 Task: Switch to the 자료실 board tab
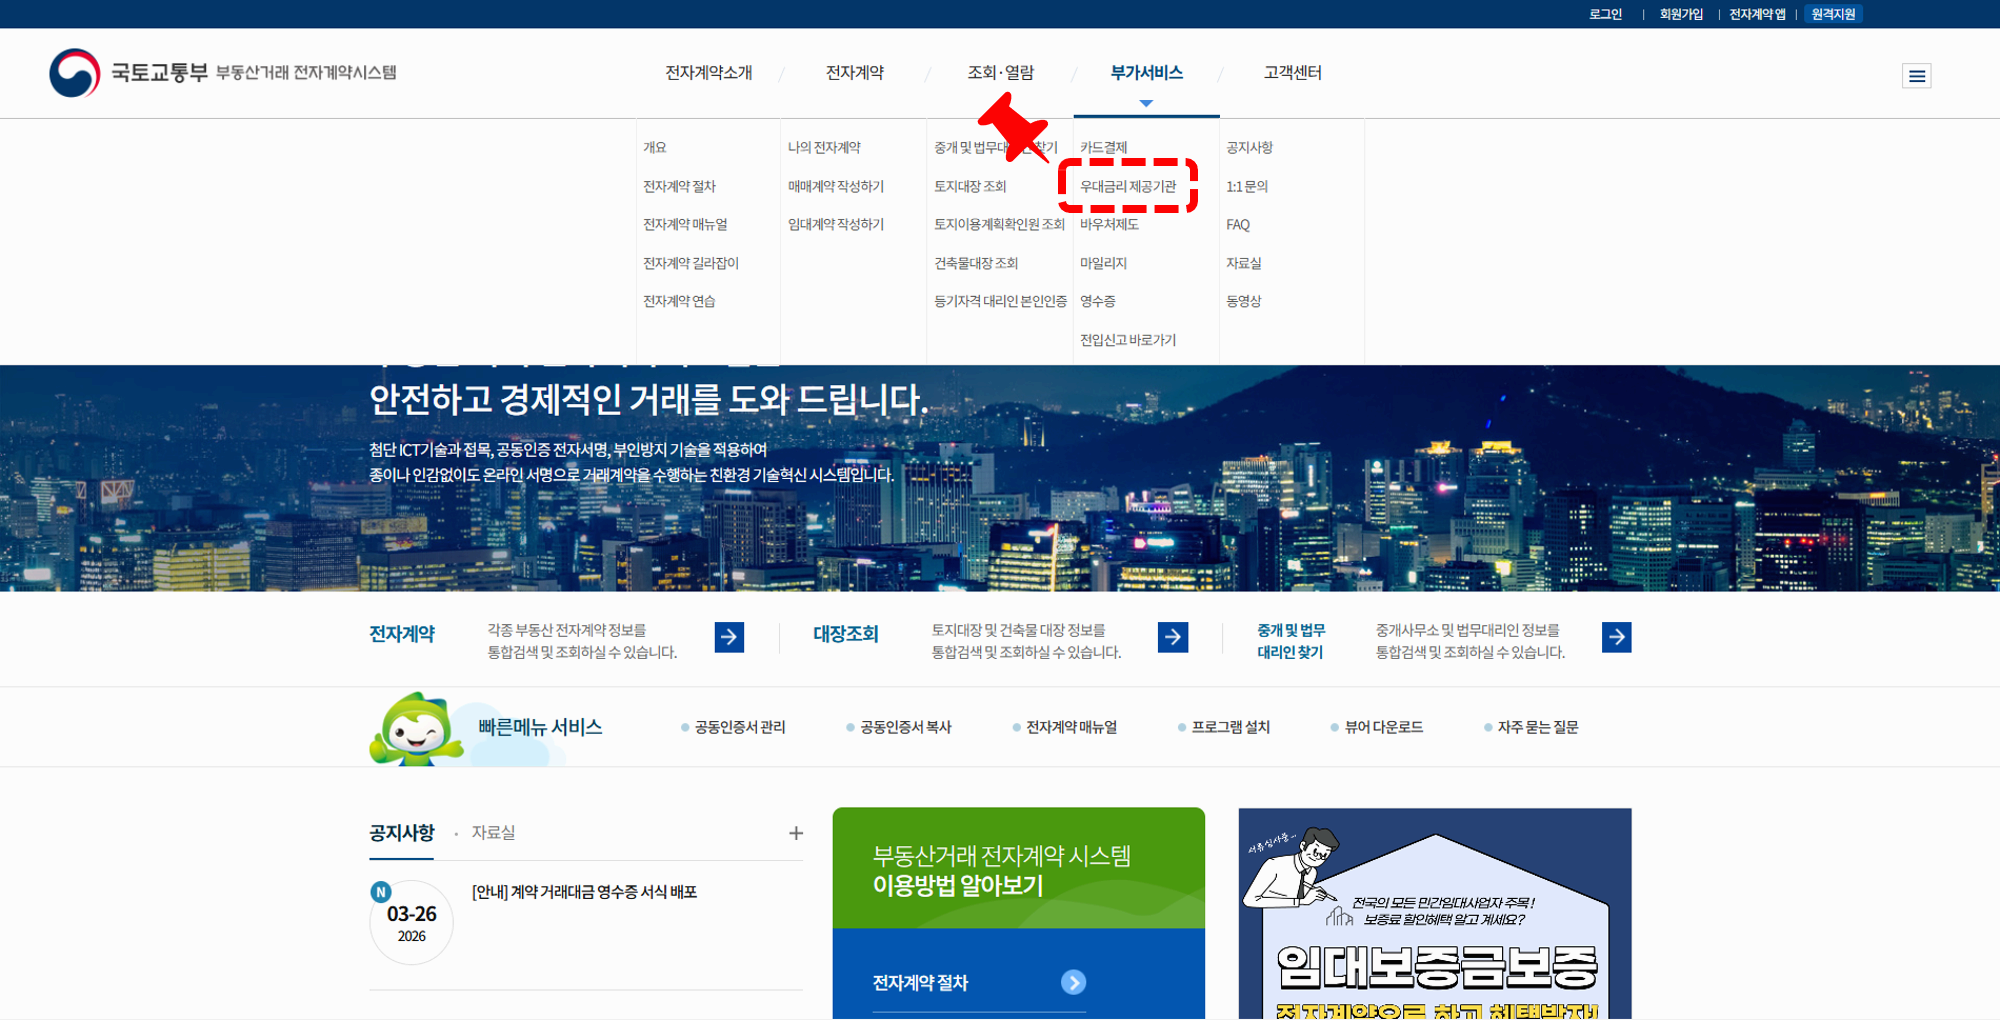pos(493,833)
